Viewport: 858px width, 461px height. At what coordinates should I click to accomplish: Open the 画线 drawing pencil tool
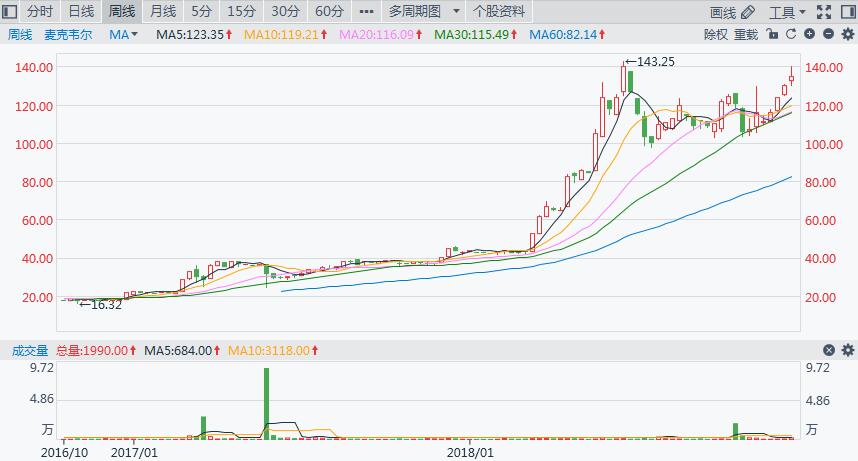coord(732,12)
